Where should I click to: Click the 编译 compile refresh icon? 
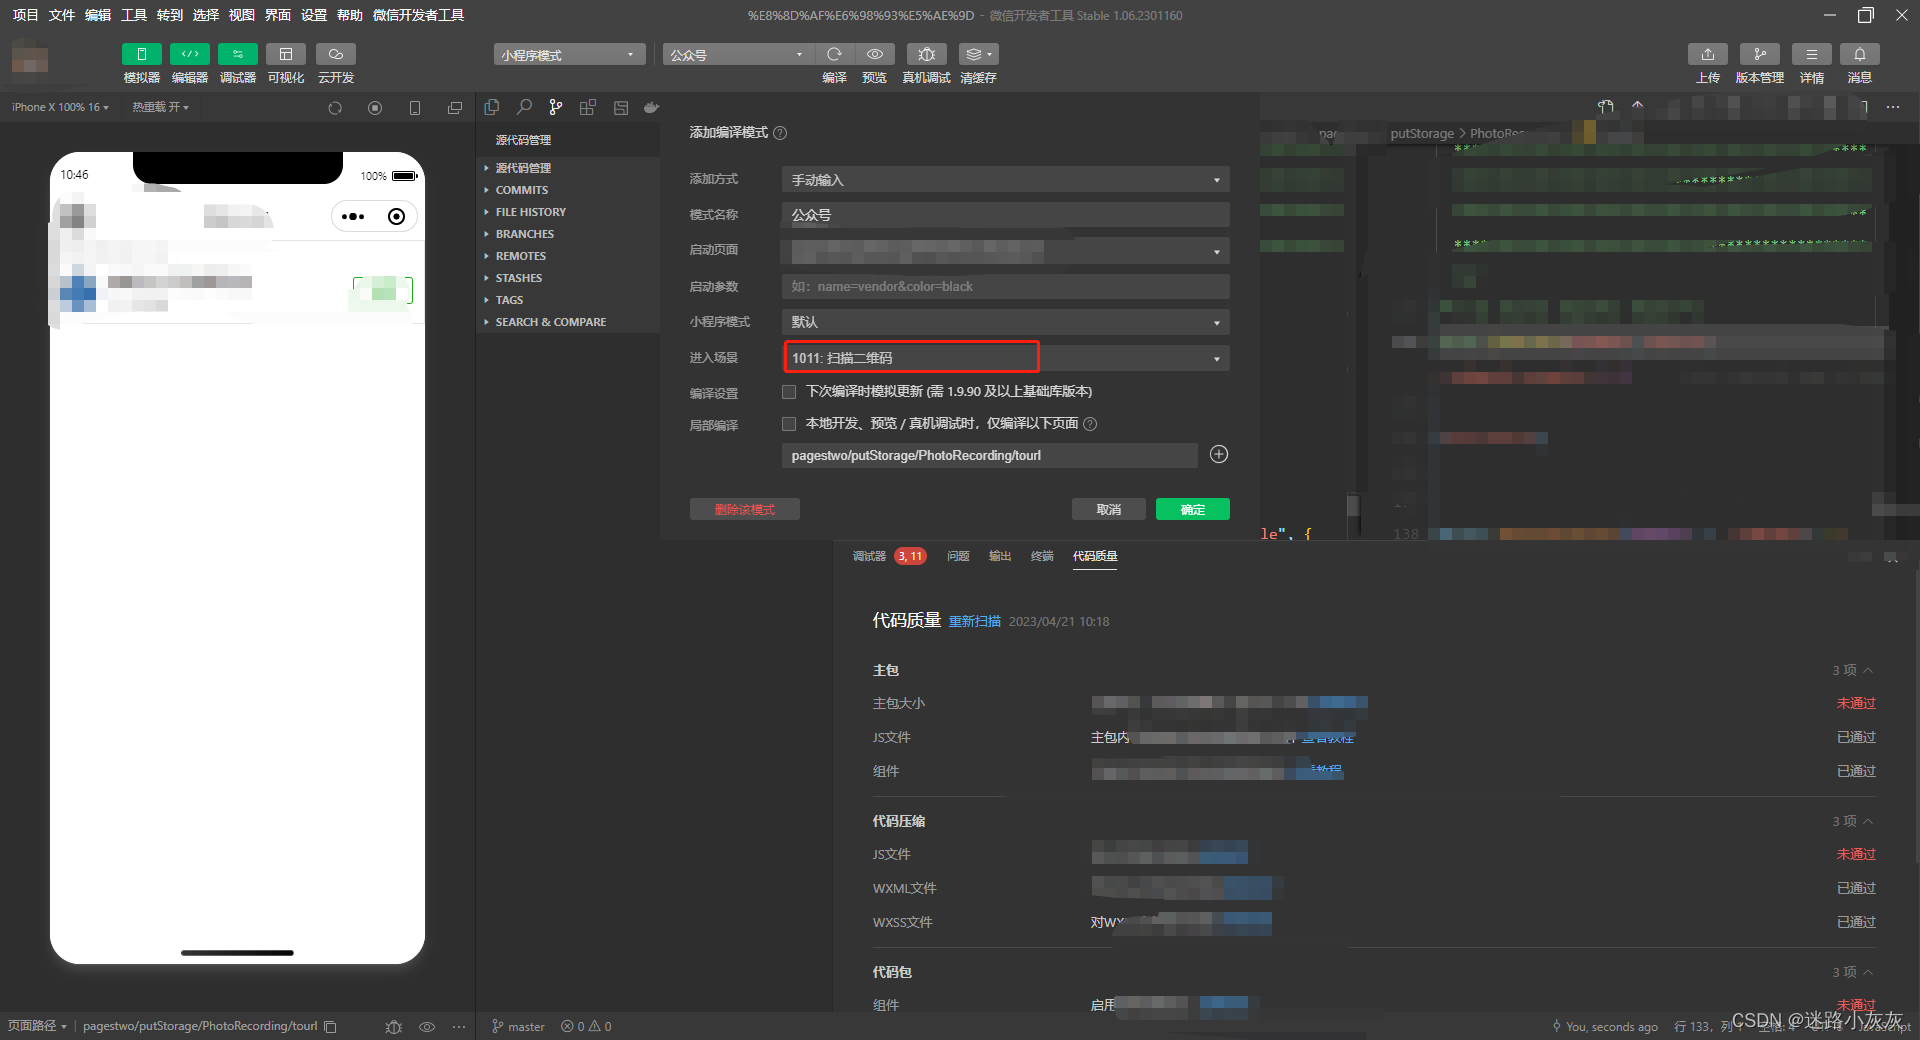(834, 54)
